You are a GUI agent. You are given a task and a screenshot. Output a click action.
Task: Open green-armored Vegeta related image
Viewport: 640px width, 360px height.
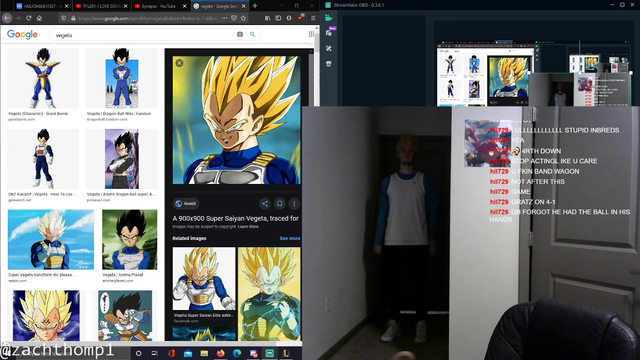(x=269, y=294)
